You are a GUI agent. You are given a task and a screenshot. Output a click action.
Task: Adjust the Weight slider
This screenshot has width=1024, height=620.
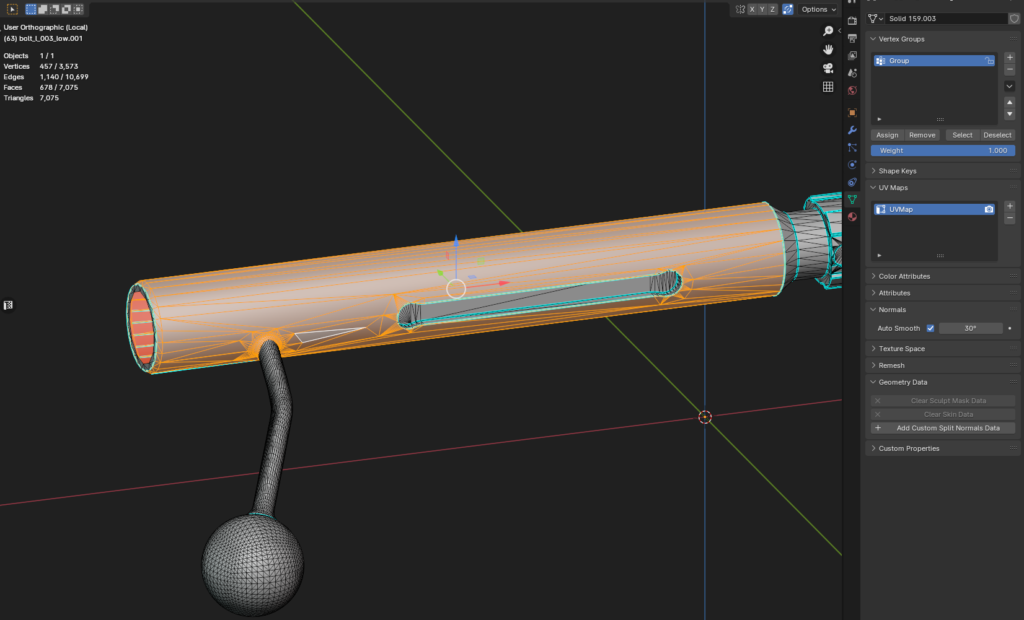[x=943, y=150]
